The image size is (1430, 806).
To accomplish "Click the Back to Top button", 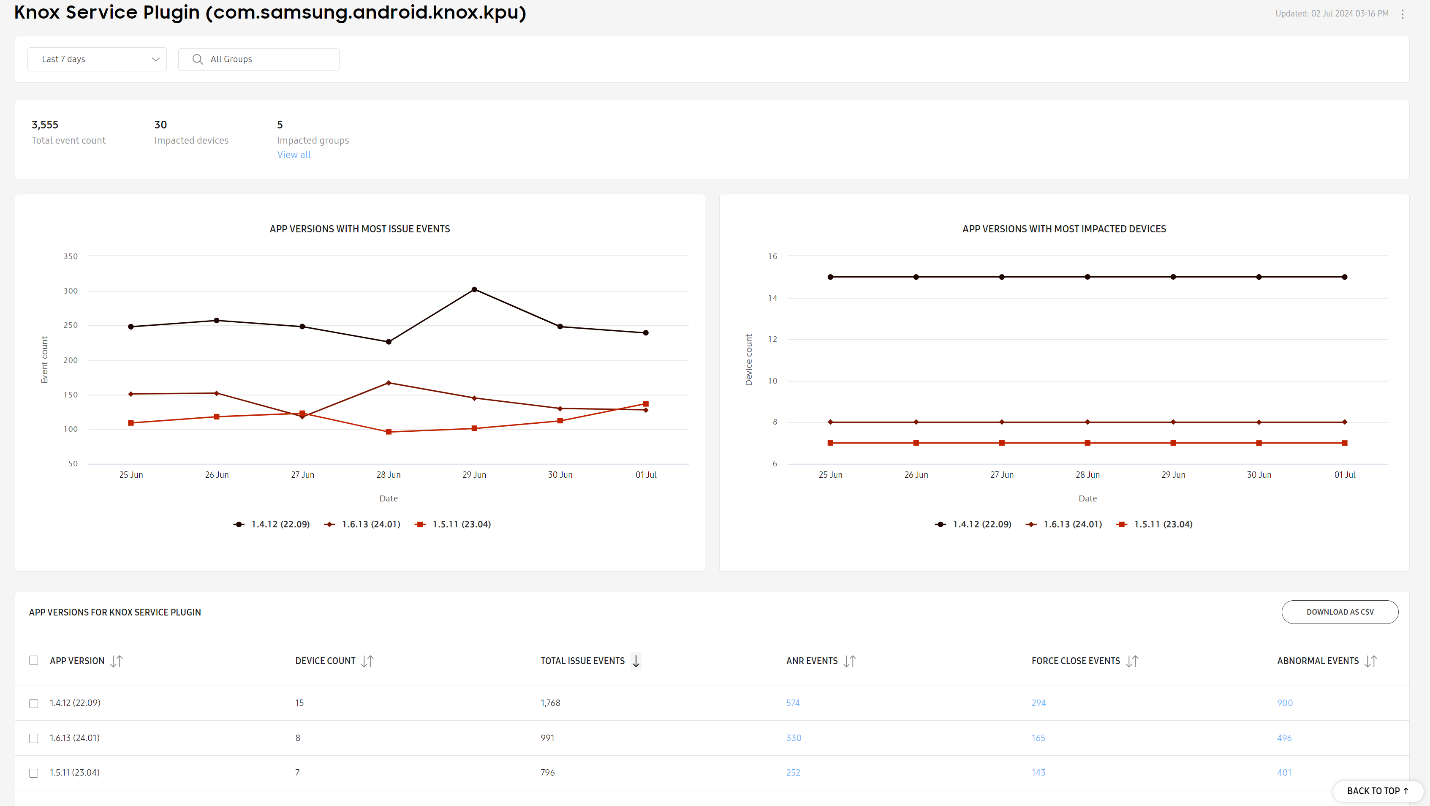I will [x=1377, y=791].
